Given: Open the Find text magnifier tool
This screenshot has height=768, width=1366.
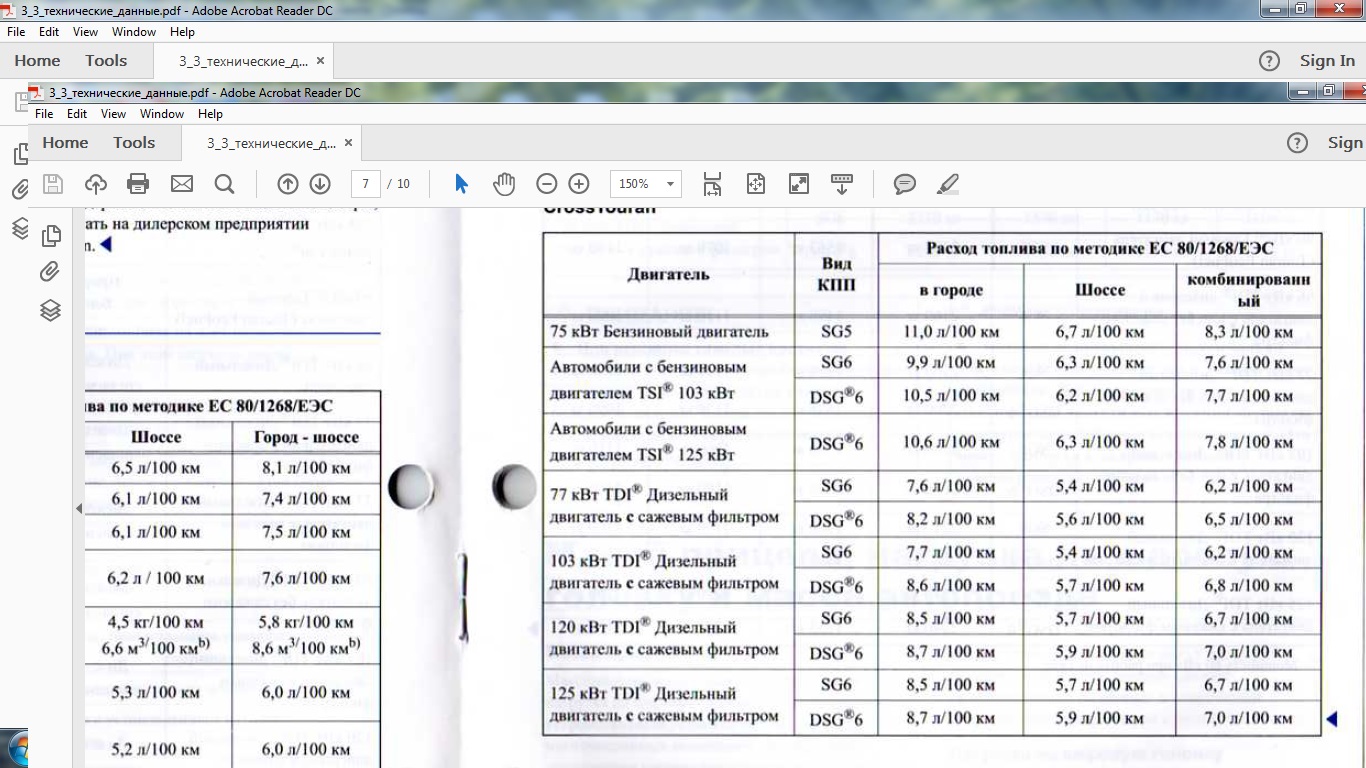Looking at the screenshot, I should click(224, 184).
